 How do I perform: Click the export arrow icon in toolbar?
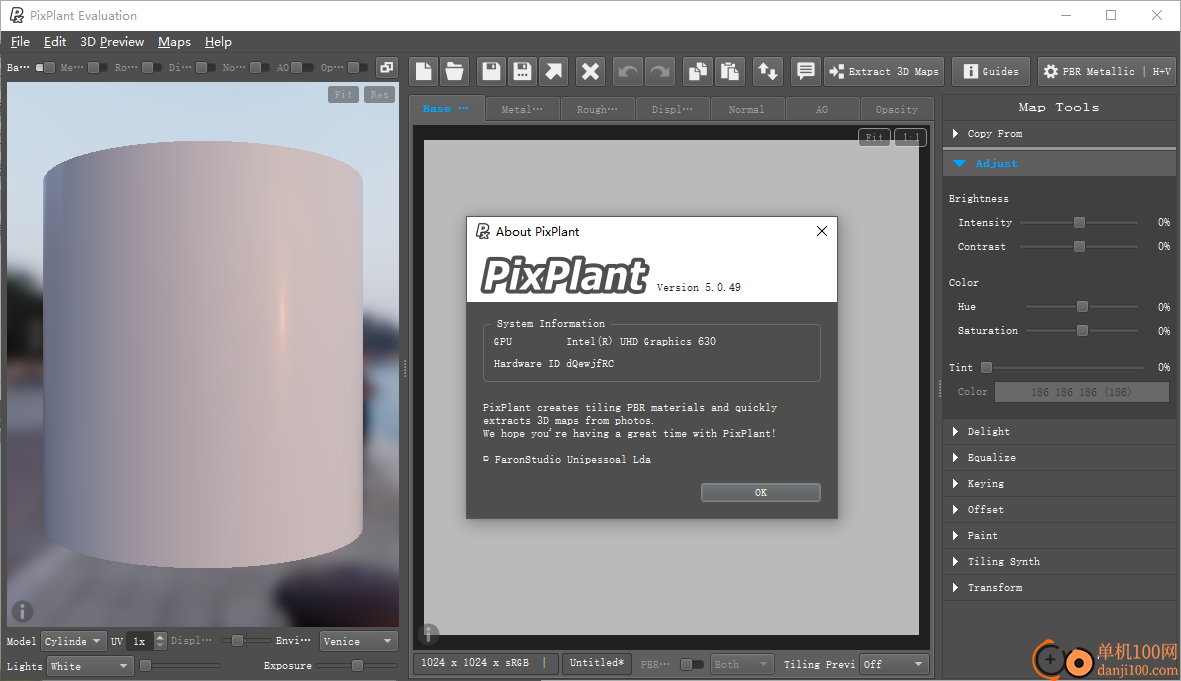click(554, 72)
